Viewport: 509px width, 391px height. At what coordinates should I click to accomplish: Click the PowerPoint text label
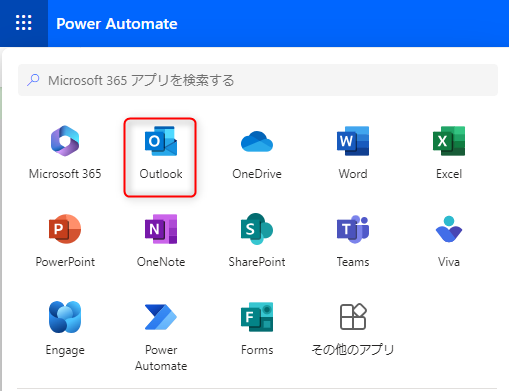[65, 262]
